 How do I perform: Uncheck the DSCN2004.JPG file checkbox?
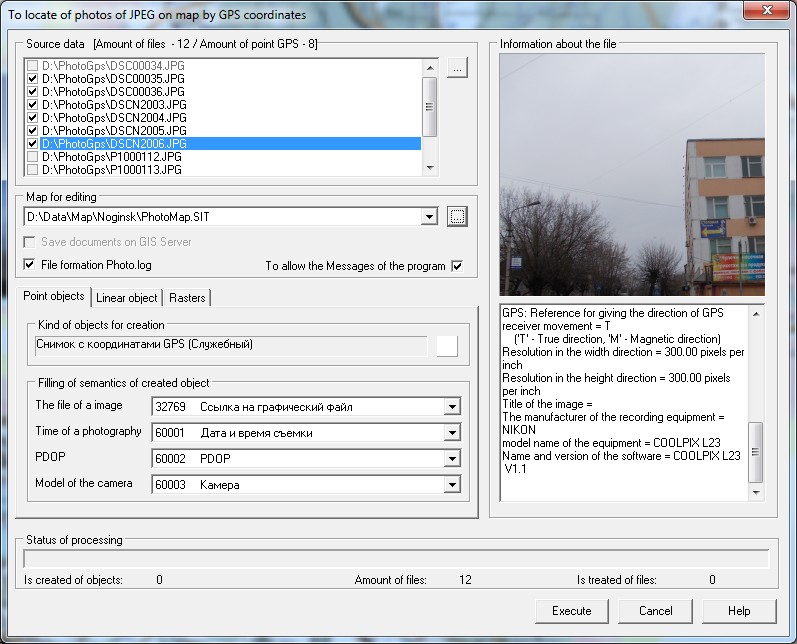[x=32, y=117]
